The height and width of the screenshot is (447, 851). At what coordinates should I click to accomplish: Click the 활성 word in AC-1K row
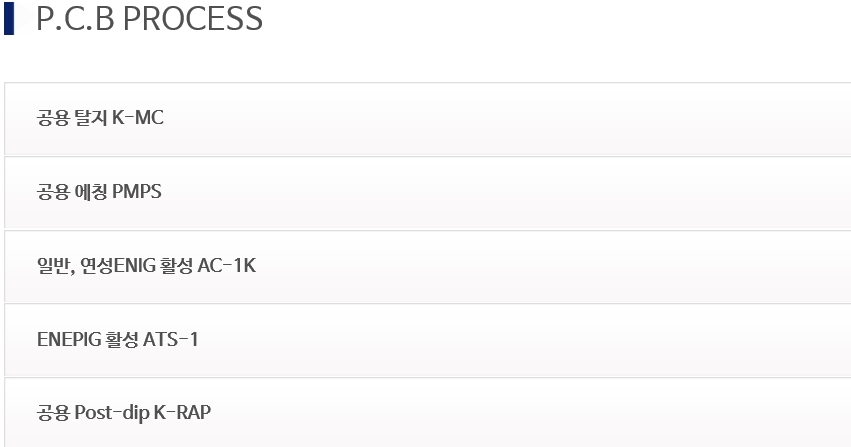pos(176,265)
